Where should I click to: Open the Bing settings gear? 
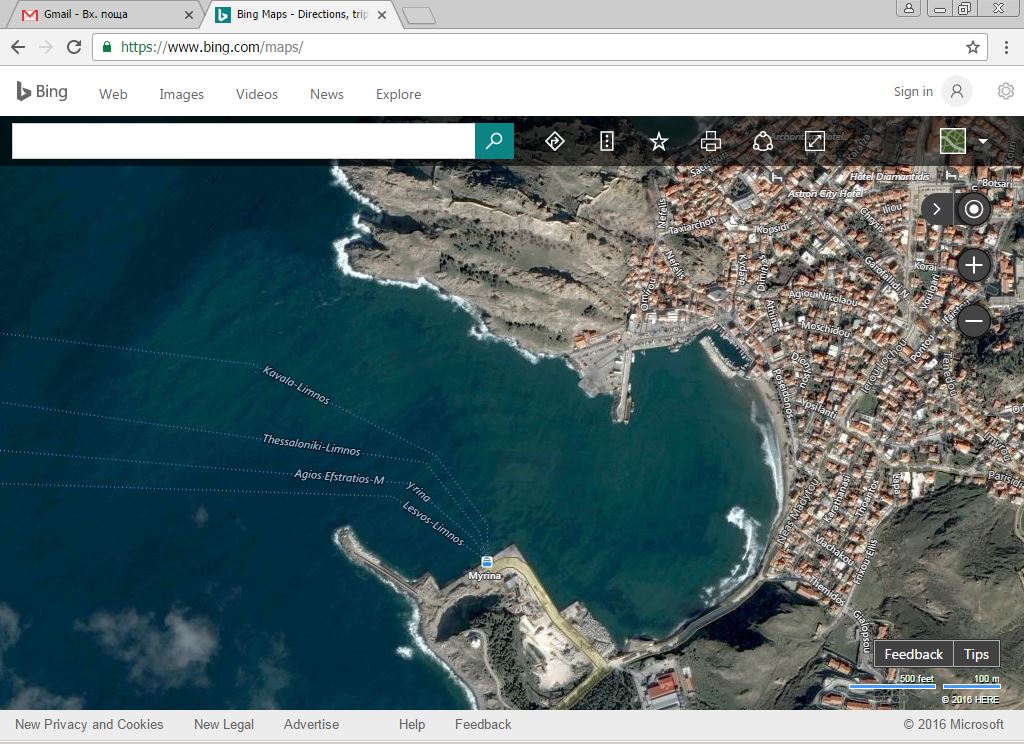[1005, 92]
